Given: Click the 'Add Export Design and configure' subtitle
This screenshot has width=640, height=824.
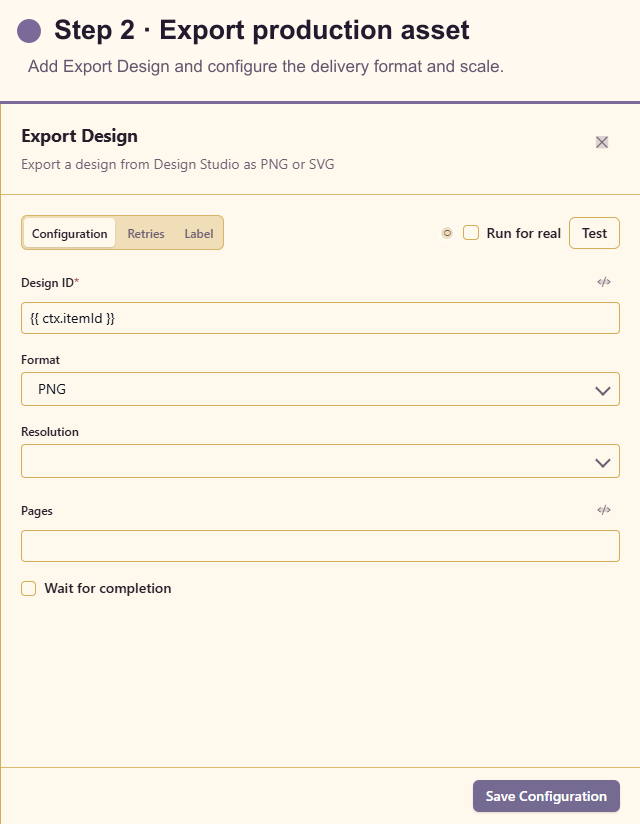Looking at the screenshot, I should tap(266, 67).
